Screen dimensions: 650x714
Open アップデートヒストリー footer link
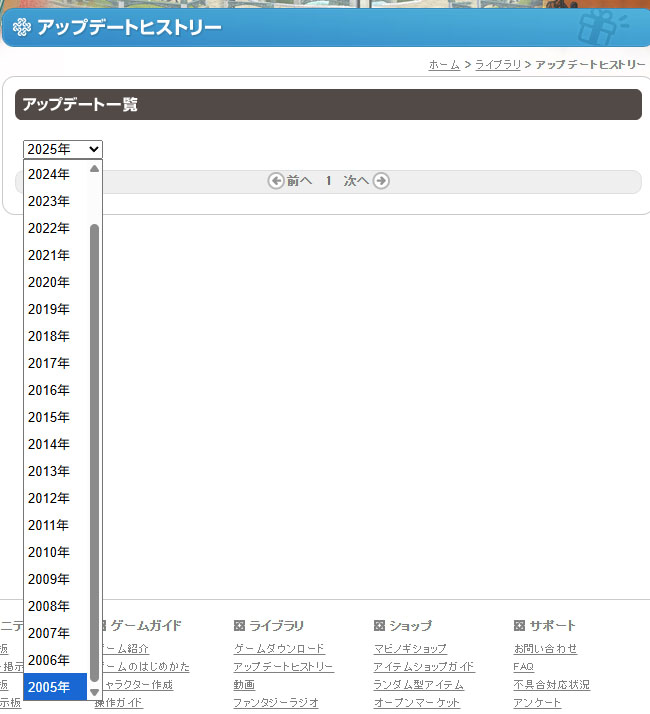point(283,667)
